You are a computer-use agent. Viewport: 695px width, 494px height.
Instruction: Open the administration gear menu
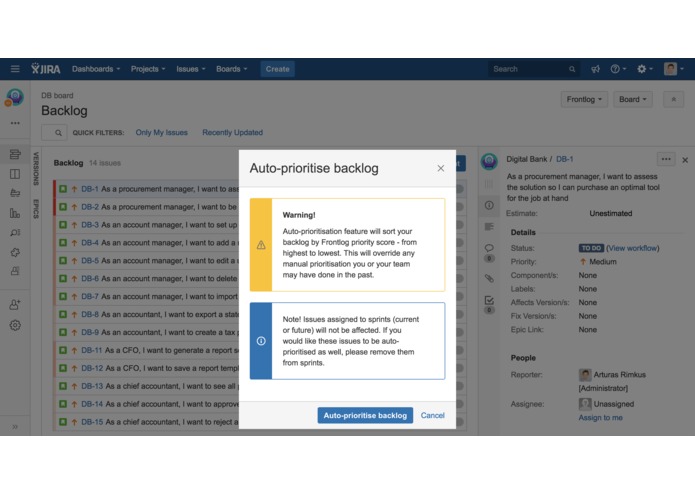coord(644,69)
